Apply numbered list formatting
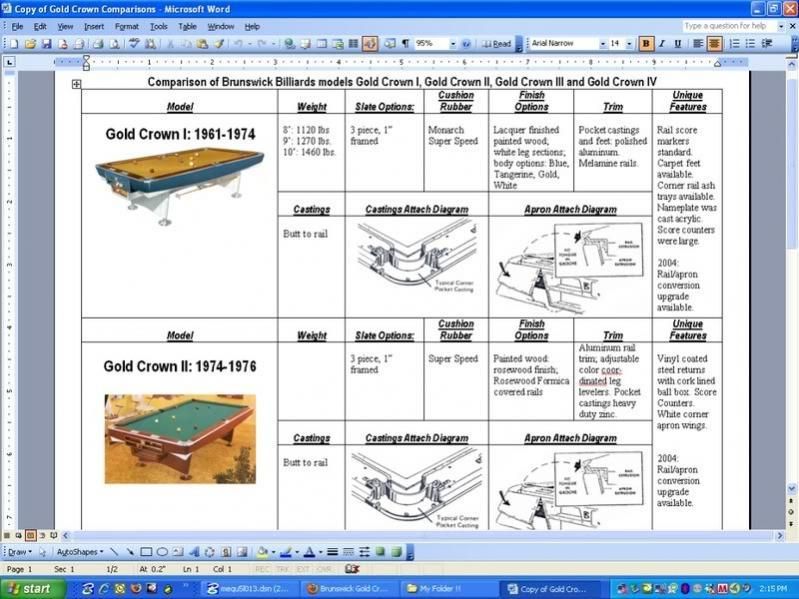799x599 pixels. (734, 44)
